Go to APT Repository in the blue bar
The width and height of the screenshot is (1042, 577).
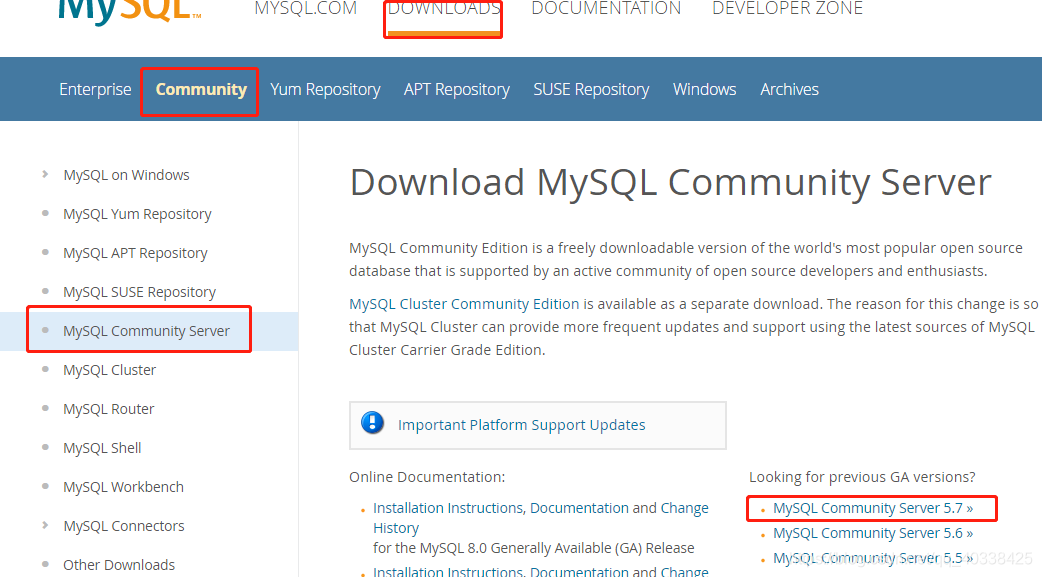pos(457,90)
